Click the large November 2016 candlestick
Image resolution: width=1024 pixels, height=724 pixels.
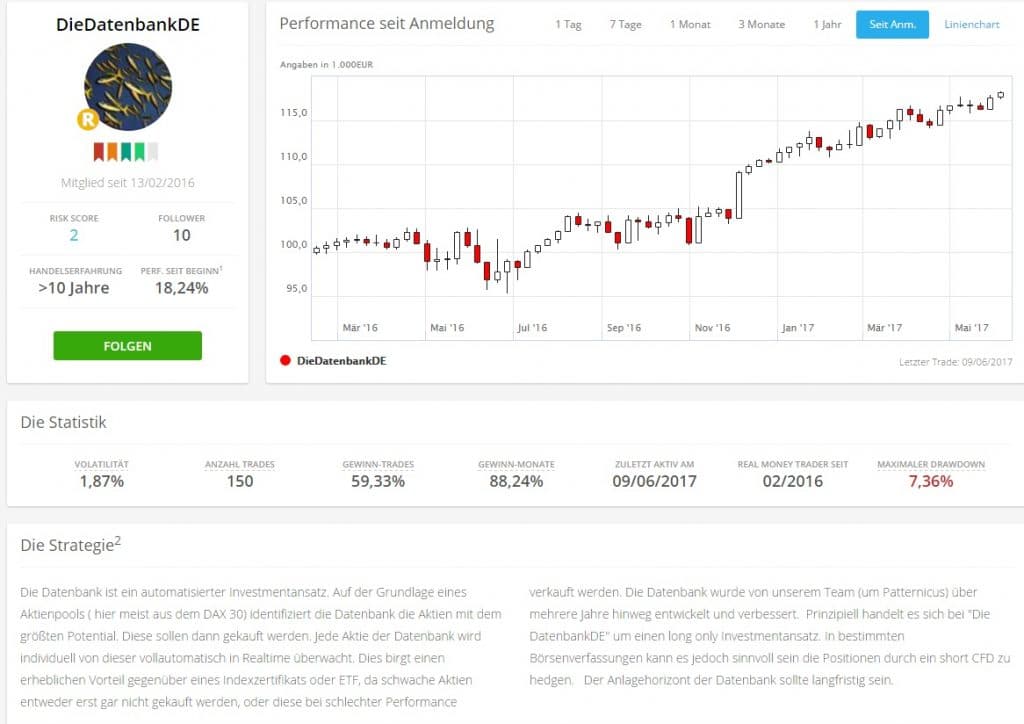[739, 195]
